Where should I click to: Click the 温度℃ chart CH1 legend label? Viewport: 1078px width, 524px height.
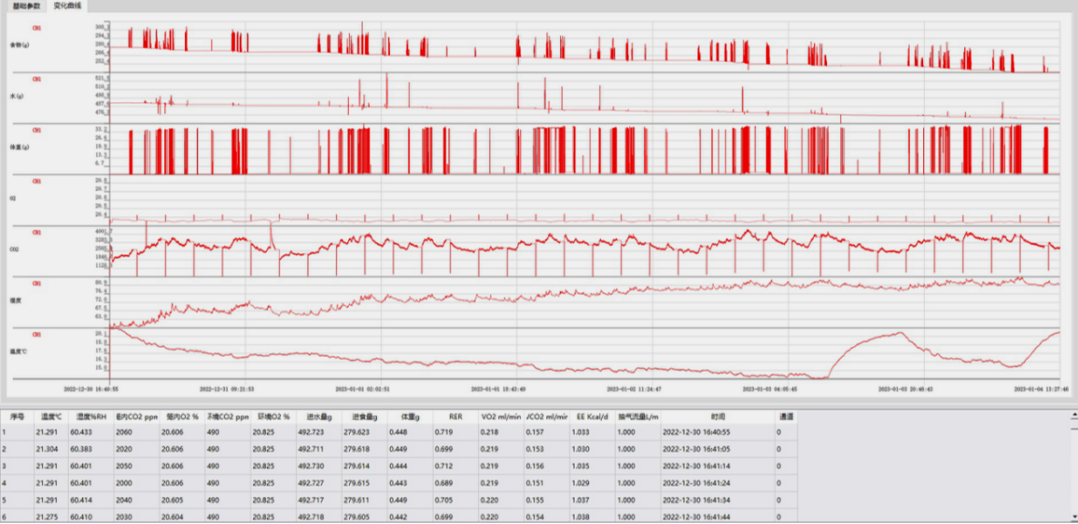[x=37, y=334]
